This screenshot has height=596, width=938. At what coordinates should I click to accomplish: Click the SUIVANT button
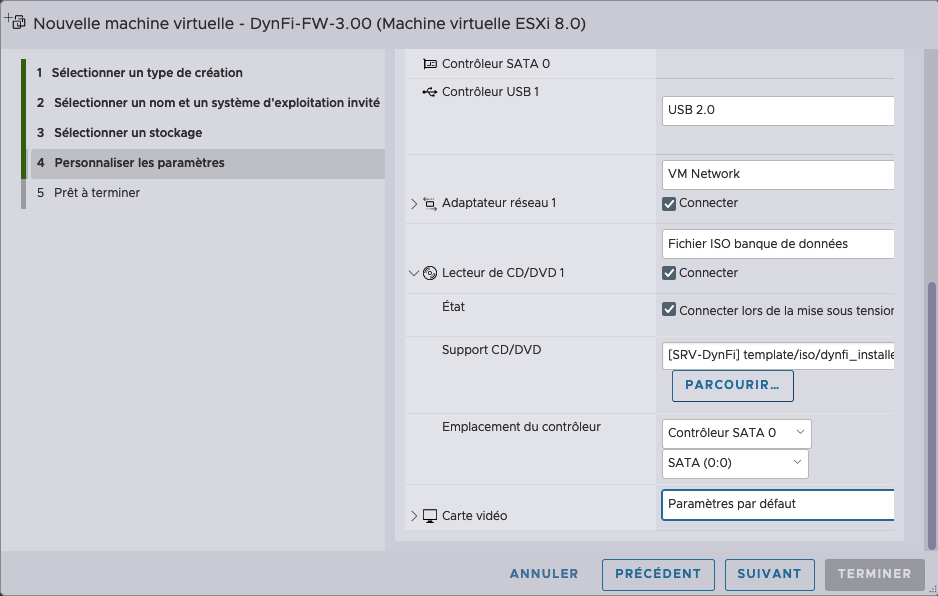(x=769, y=574)
